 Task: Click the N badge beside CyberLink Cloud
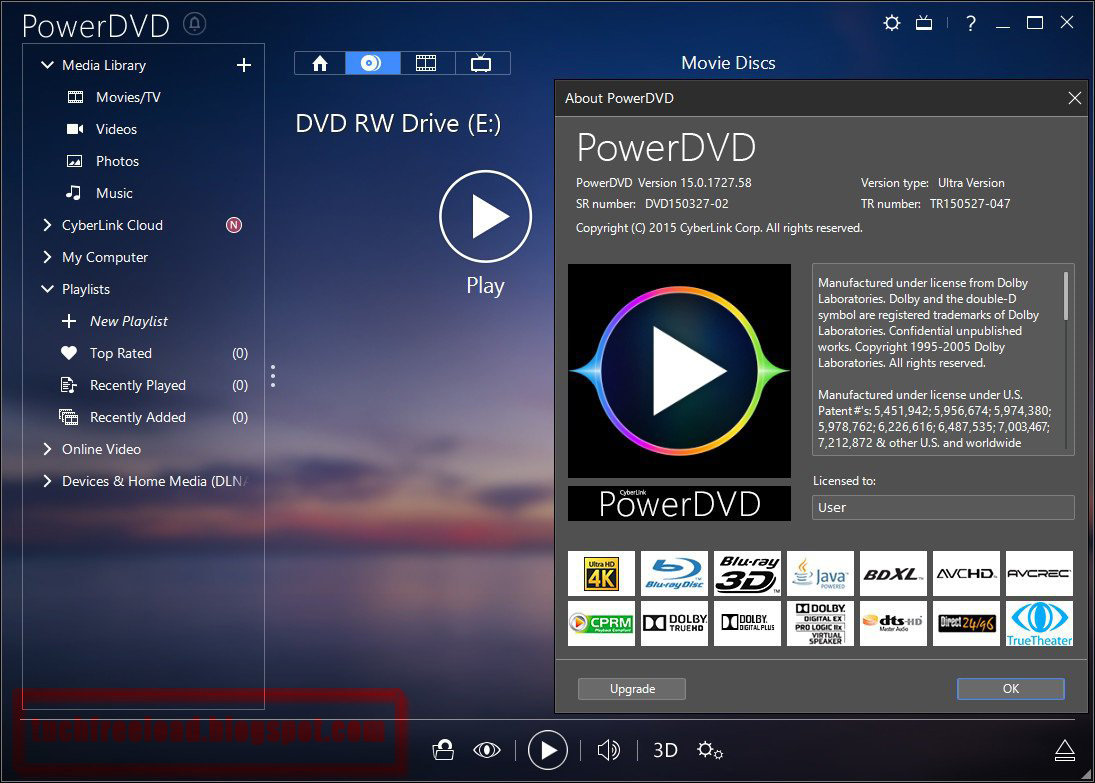click(234, 225)
